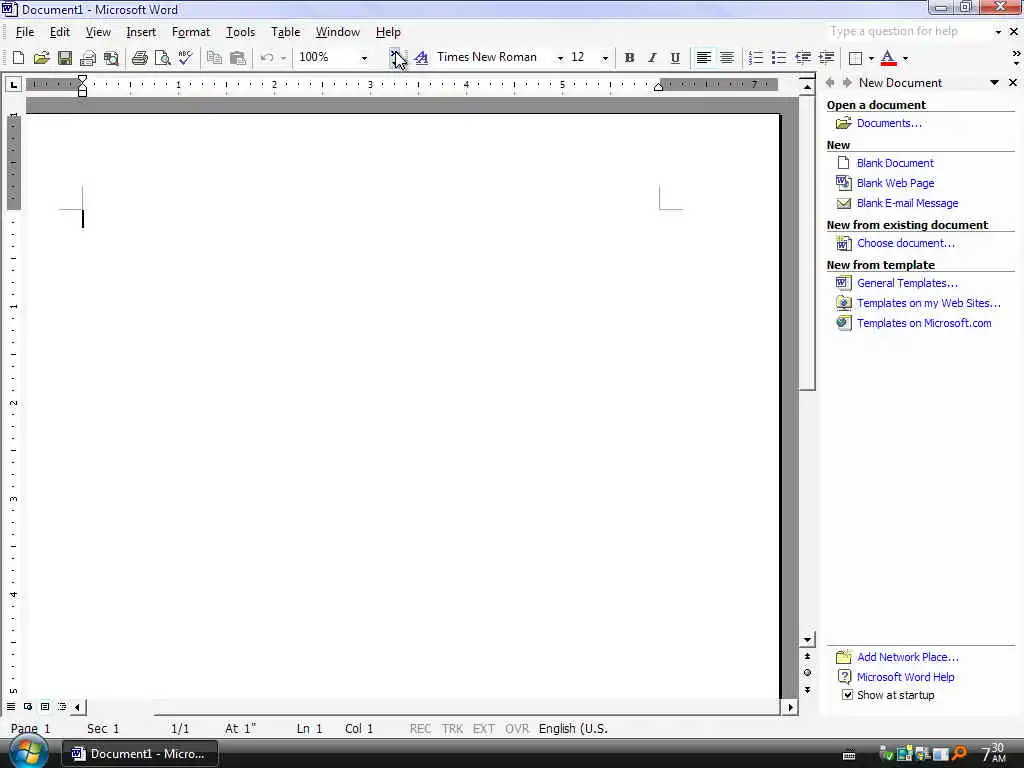Image resolution: width=1024 pixels, height=768 pixels.
Task: Open General Templates... link
Action: [x=907, y=283]
